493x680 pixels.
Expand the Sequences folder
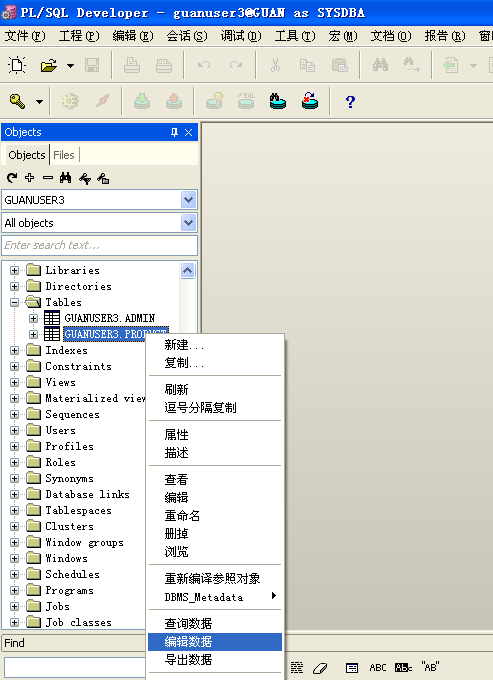[14, 415]
